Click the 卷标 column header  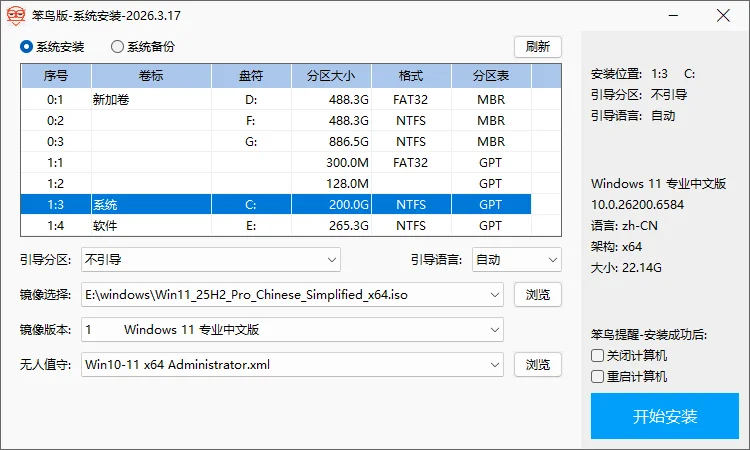coord(151,76)
